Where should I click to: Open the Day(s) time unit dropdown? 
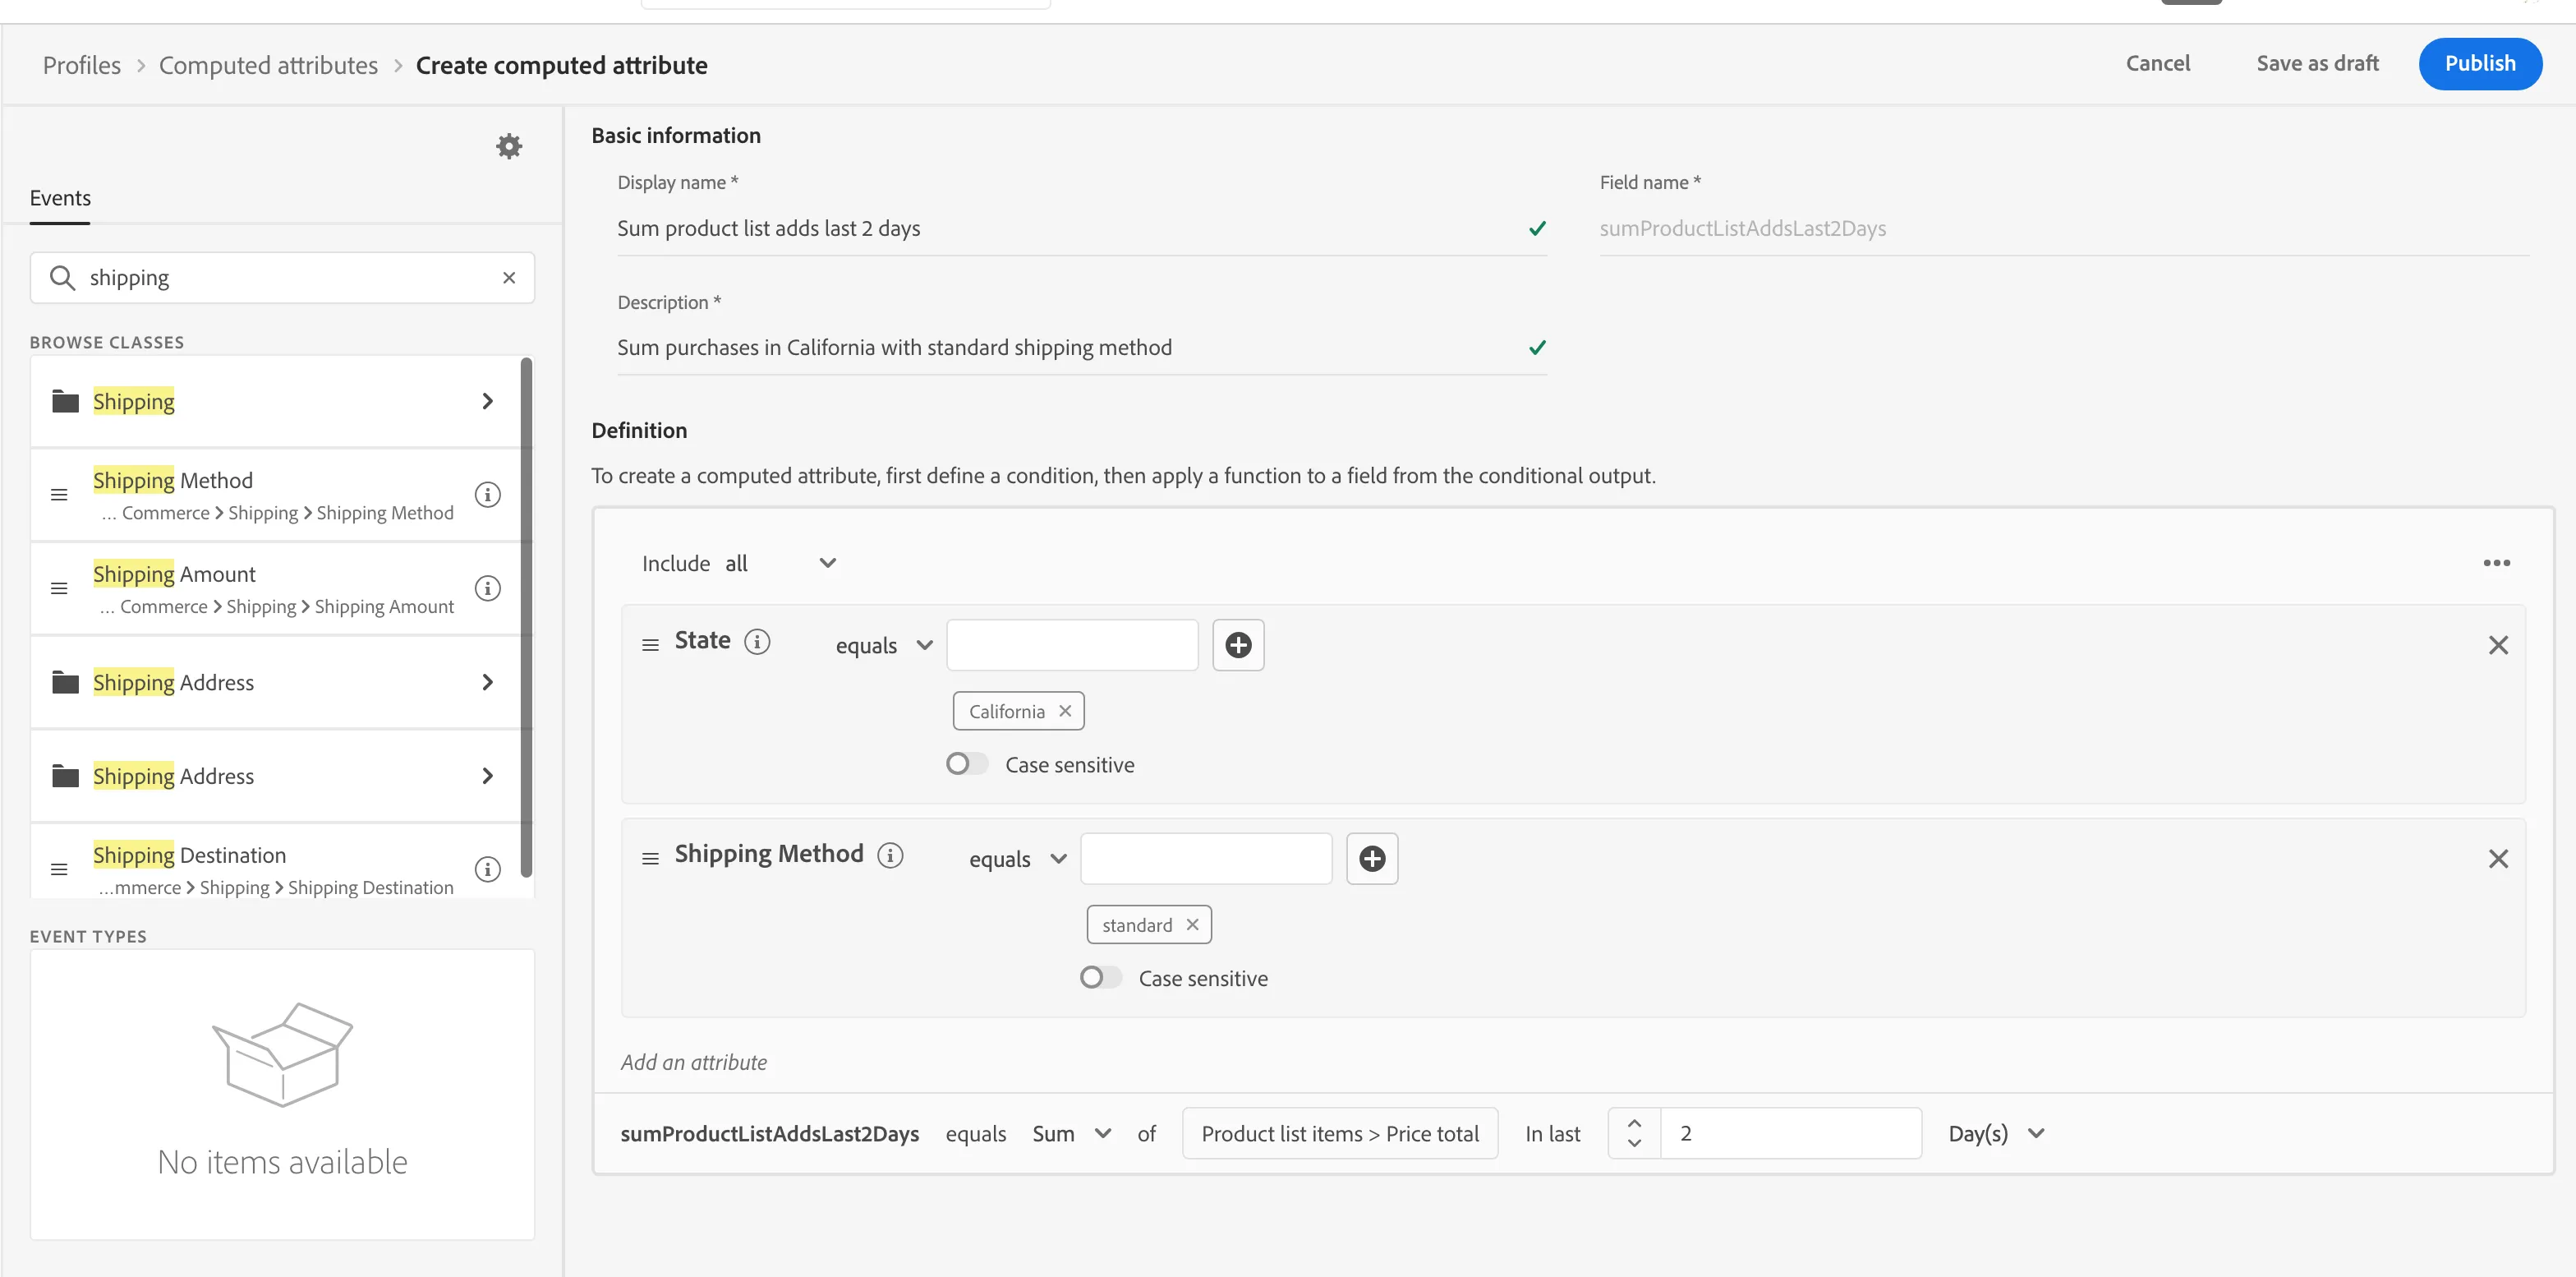point(1996,1134)
